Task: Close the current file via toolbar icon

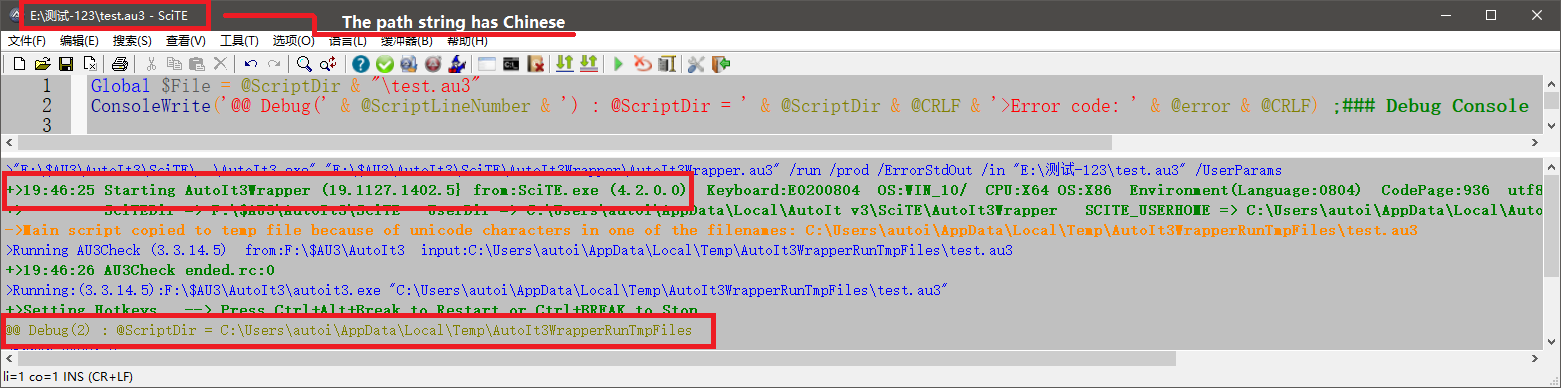Action: pos(90,64)
